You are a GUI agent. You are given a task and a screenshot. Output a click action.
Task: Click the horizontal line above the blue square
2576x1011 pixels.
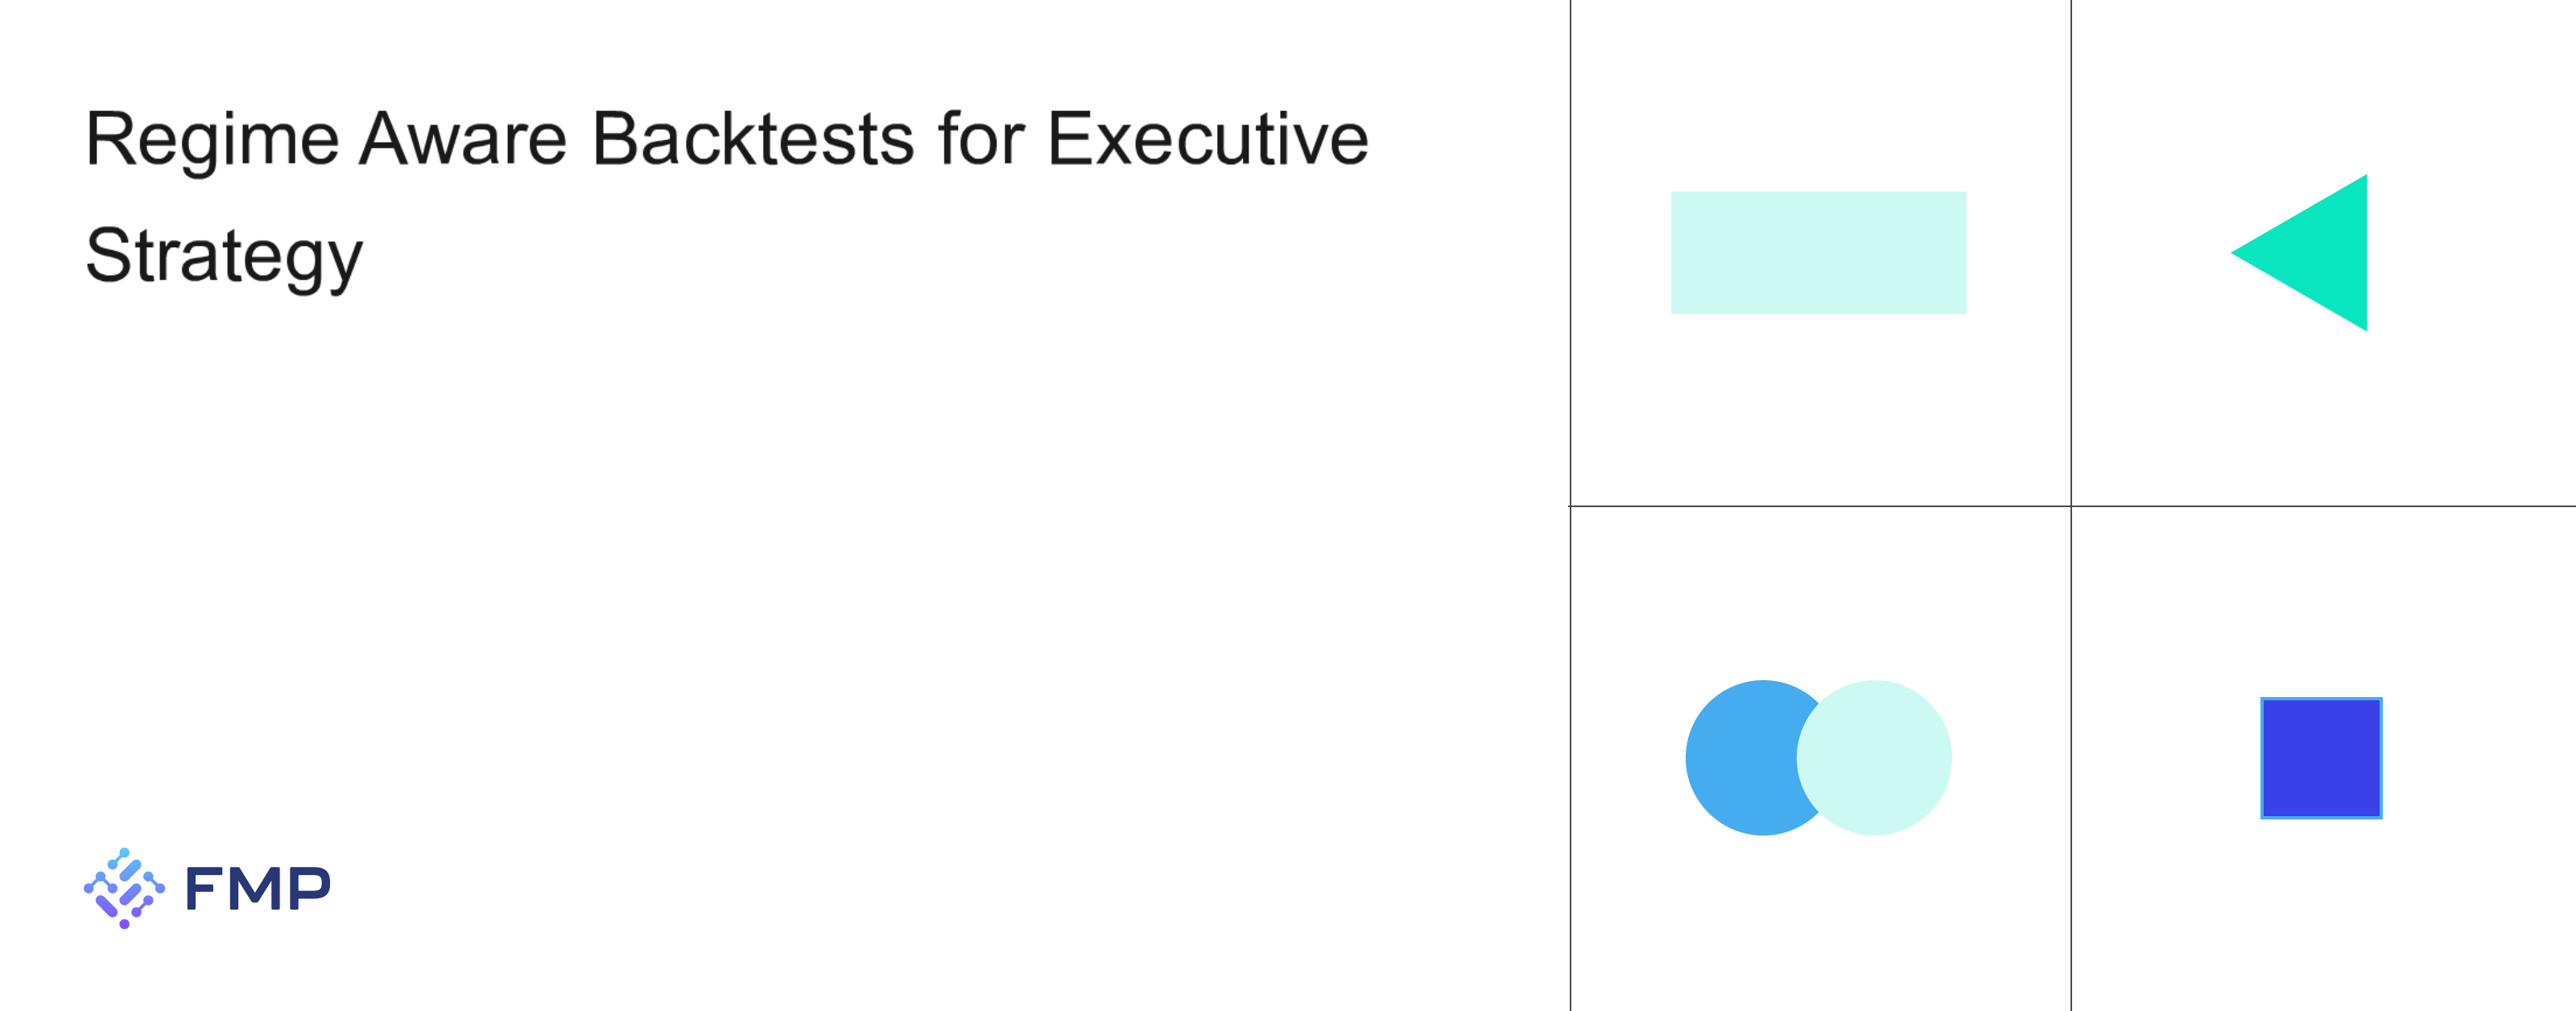point(2323,506)
